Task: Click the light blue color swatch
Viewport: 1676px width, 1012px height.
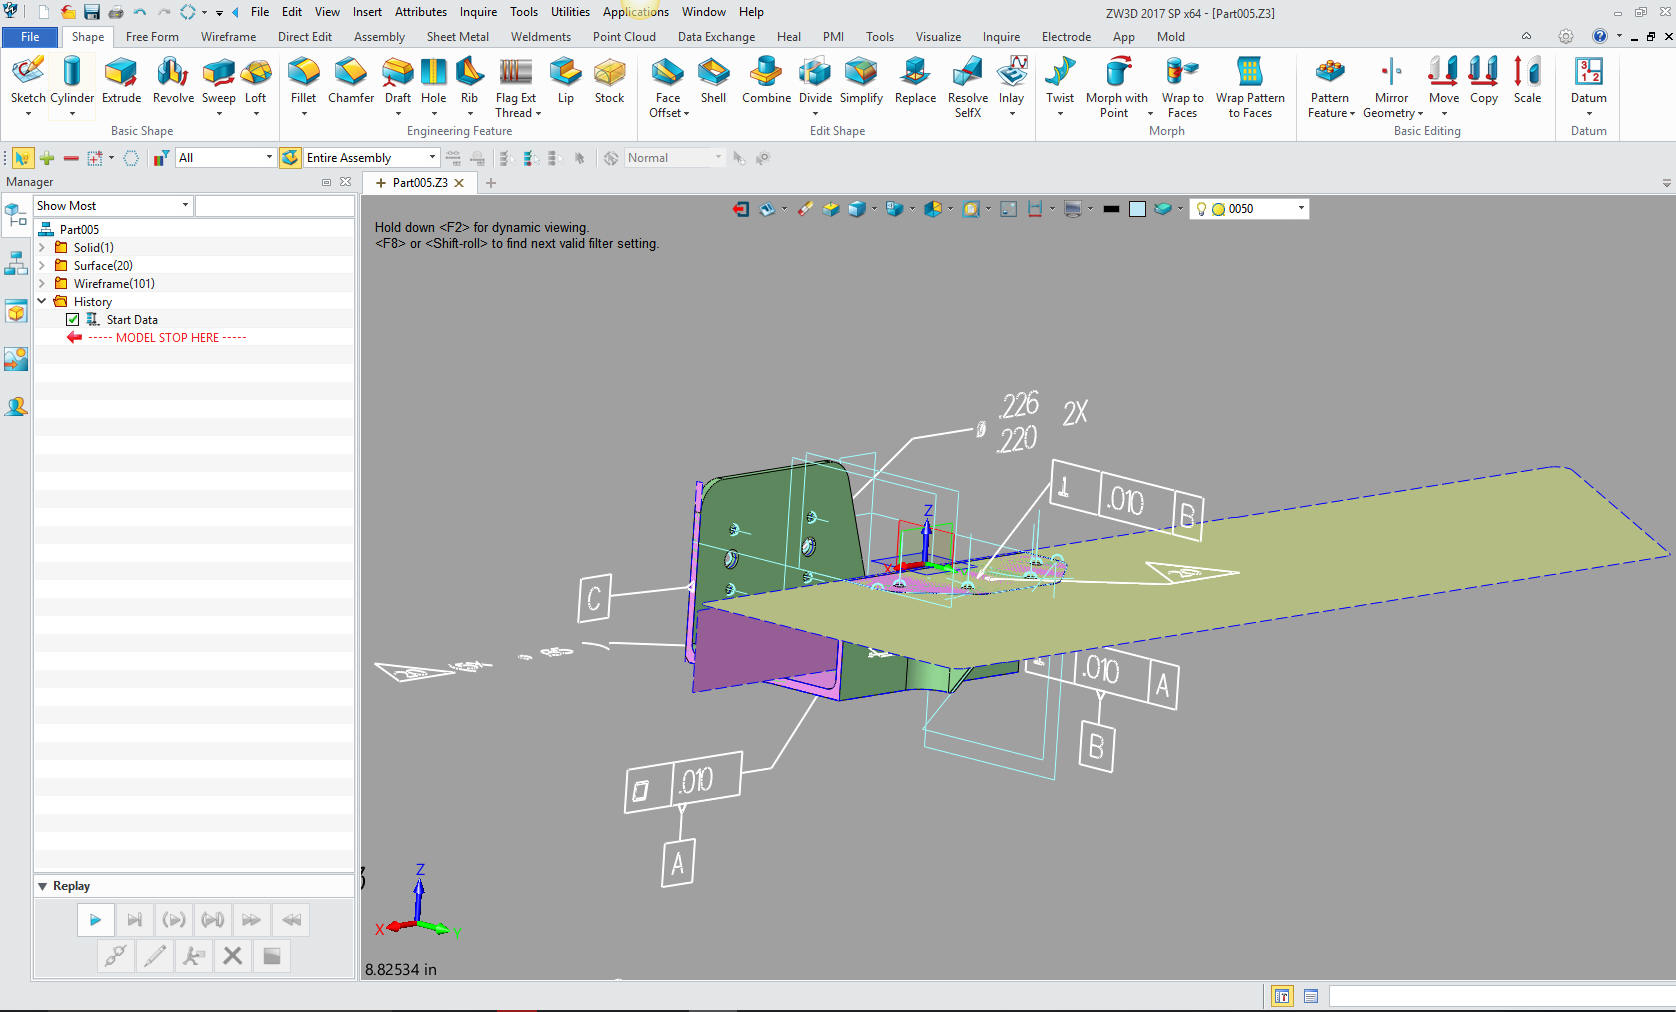Action: [x=1137, y=209]
